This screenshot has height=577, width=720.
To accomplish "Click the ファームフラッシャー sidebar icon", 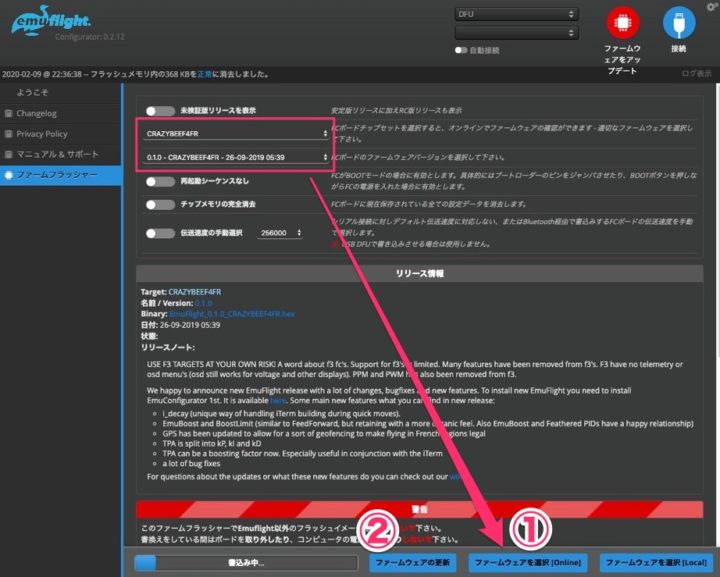I will [x=9, y=175].
